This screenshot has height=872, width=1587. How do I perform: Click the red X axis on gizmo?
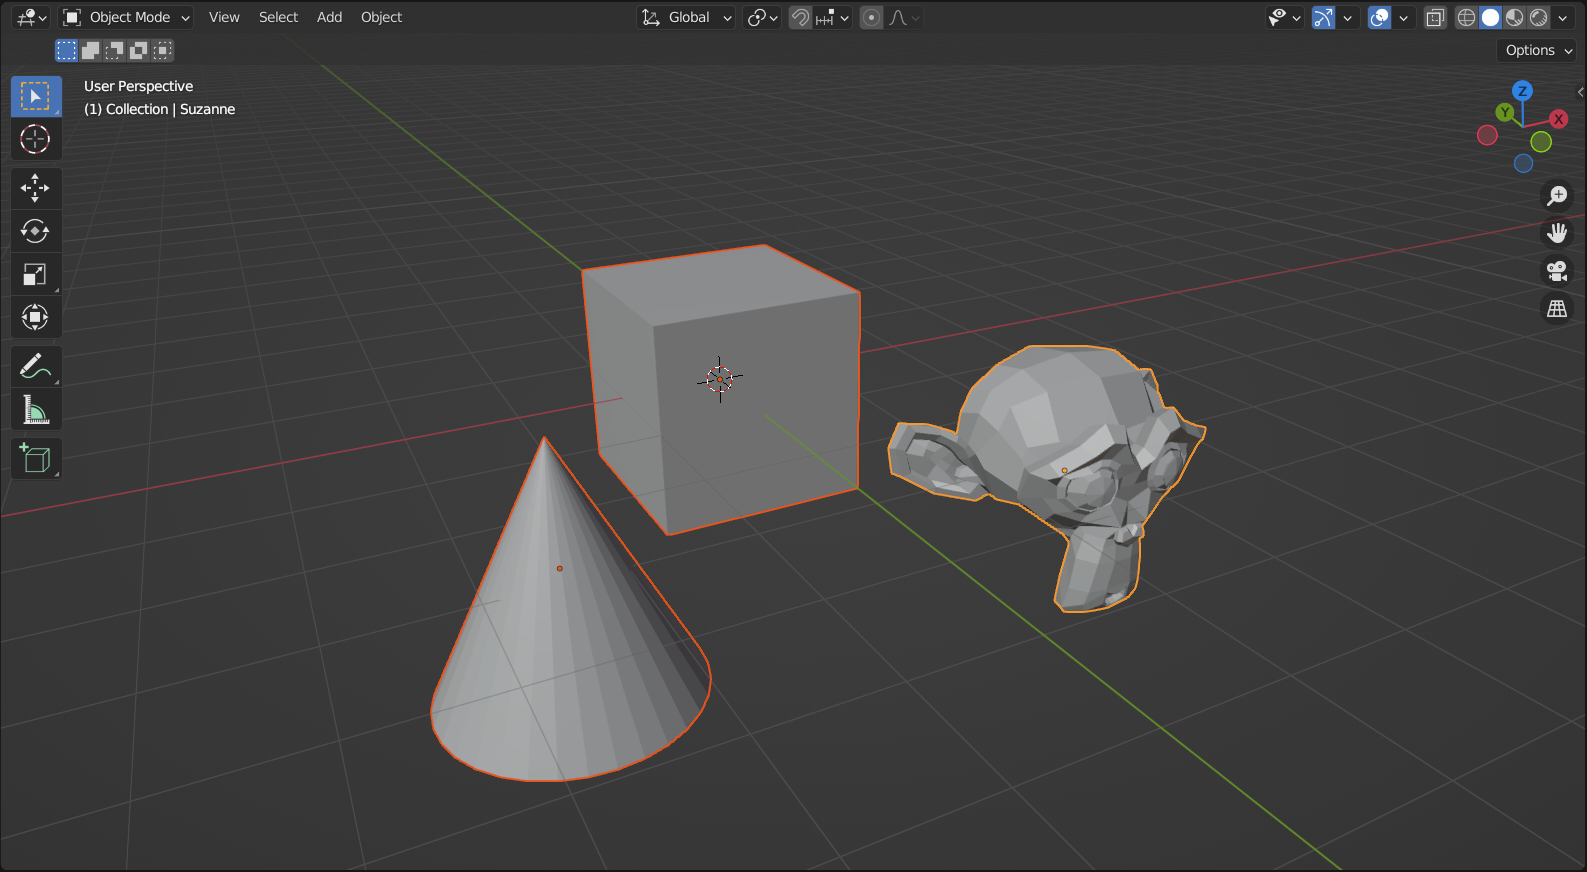pyautogui.click(x=1558, y=119)
